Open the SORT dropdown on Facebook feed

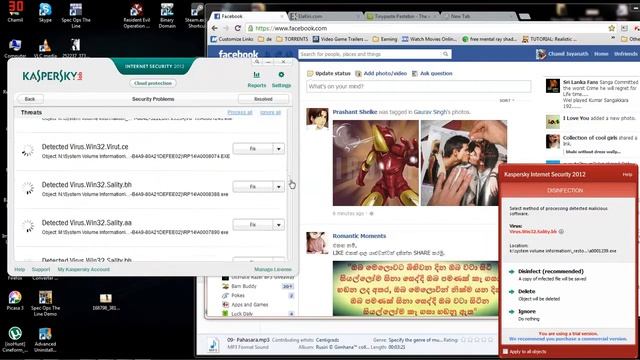click(507, 100)
